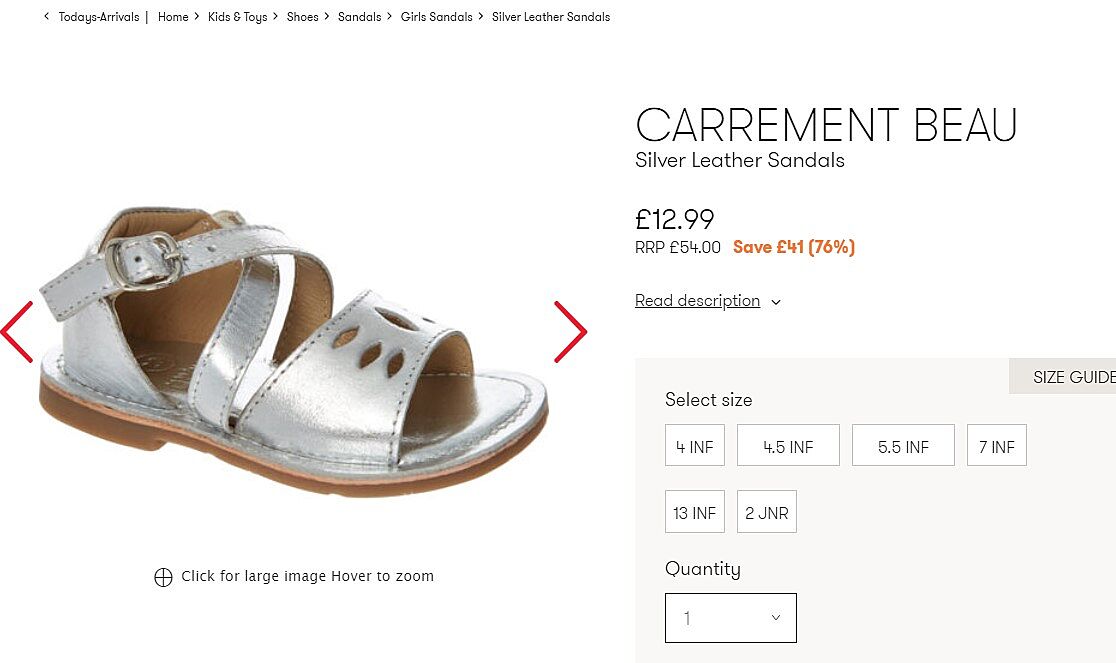Return to Todays-Arrivals page
This screenshot has height=663, width=1116.
pyautogui.click(x=99, y=17)
